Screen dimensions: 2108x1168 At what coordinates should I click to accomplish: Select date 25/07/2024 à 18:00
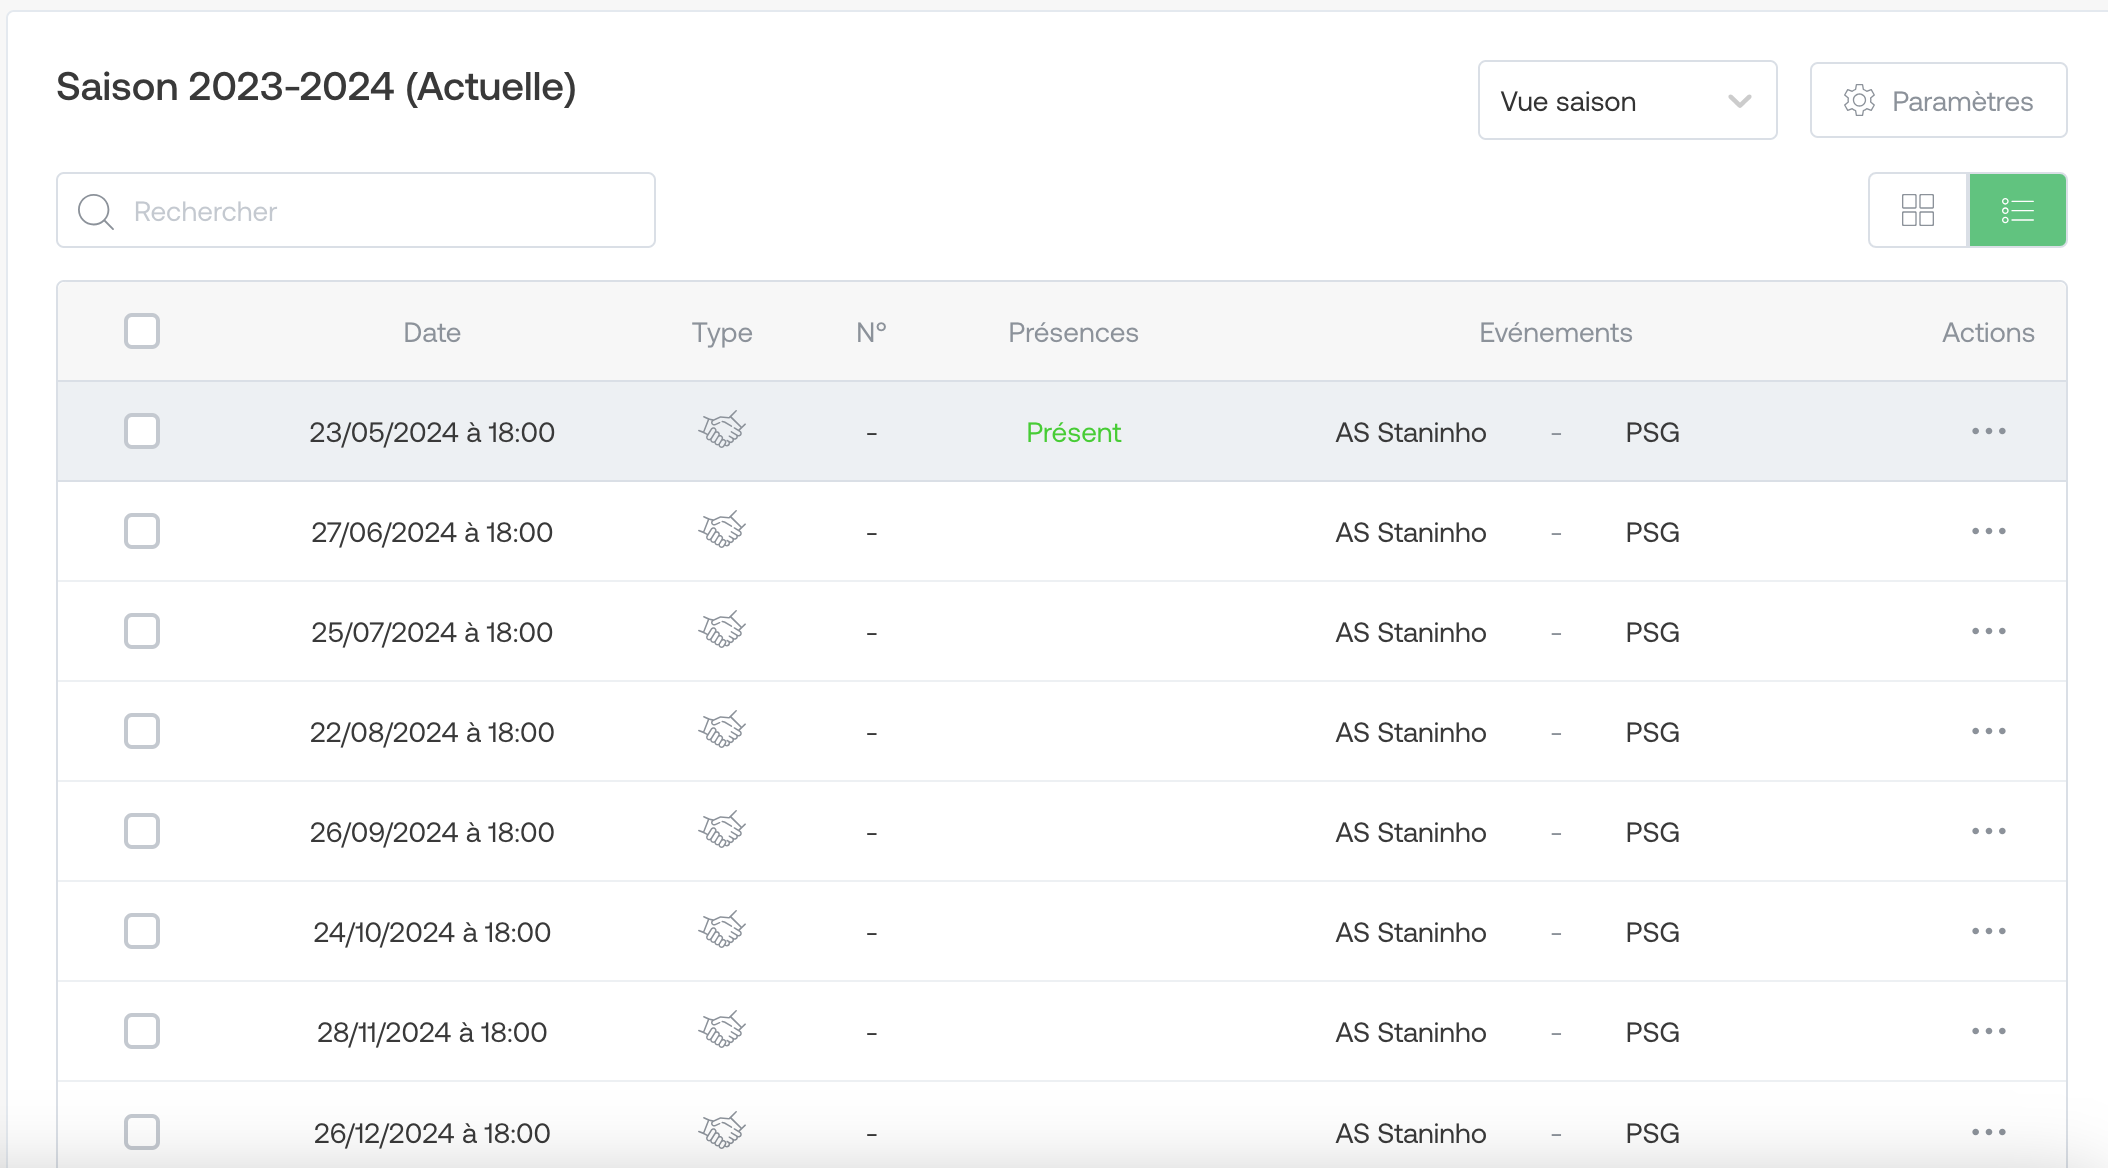pyautogui.click(x=432, y=632)
